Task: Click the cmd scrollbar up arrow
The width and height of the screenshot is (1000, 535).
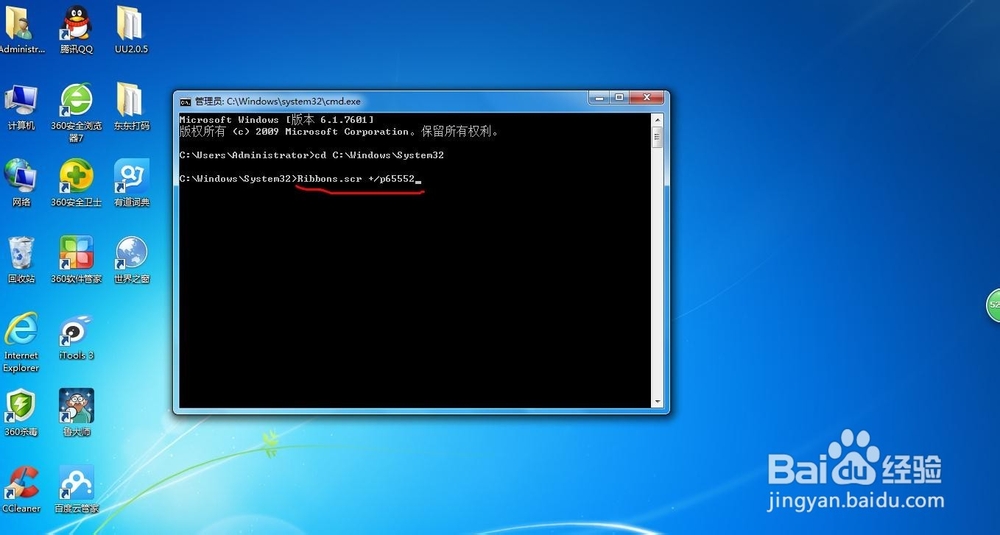Action: [x=657, y=119]
